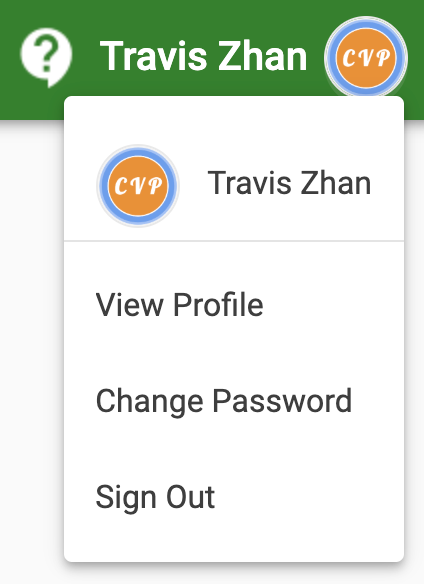Viewport: 424px width, 584px height.
Task: Click the orange CVP avatar in header
Action: [366, 58]
